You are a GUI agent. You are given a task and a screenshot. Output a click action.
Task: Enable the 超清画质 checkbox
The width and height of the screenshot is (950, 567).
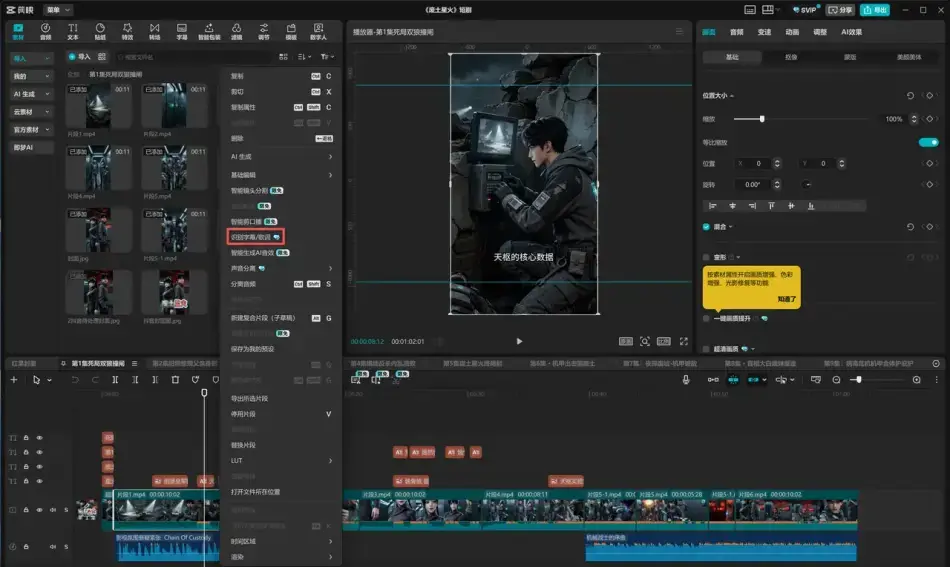tap(706, 349)
